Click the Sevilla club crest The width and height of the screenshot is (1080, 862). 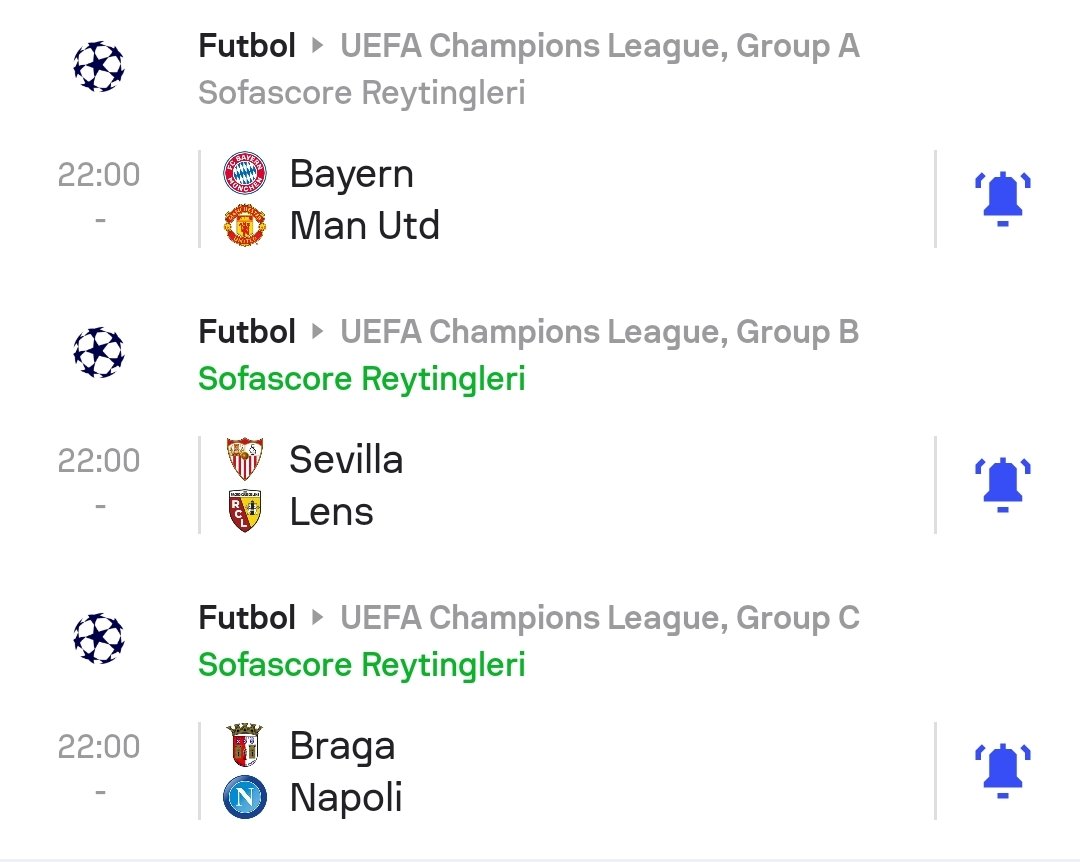tap(244, 460)
